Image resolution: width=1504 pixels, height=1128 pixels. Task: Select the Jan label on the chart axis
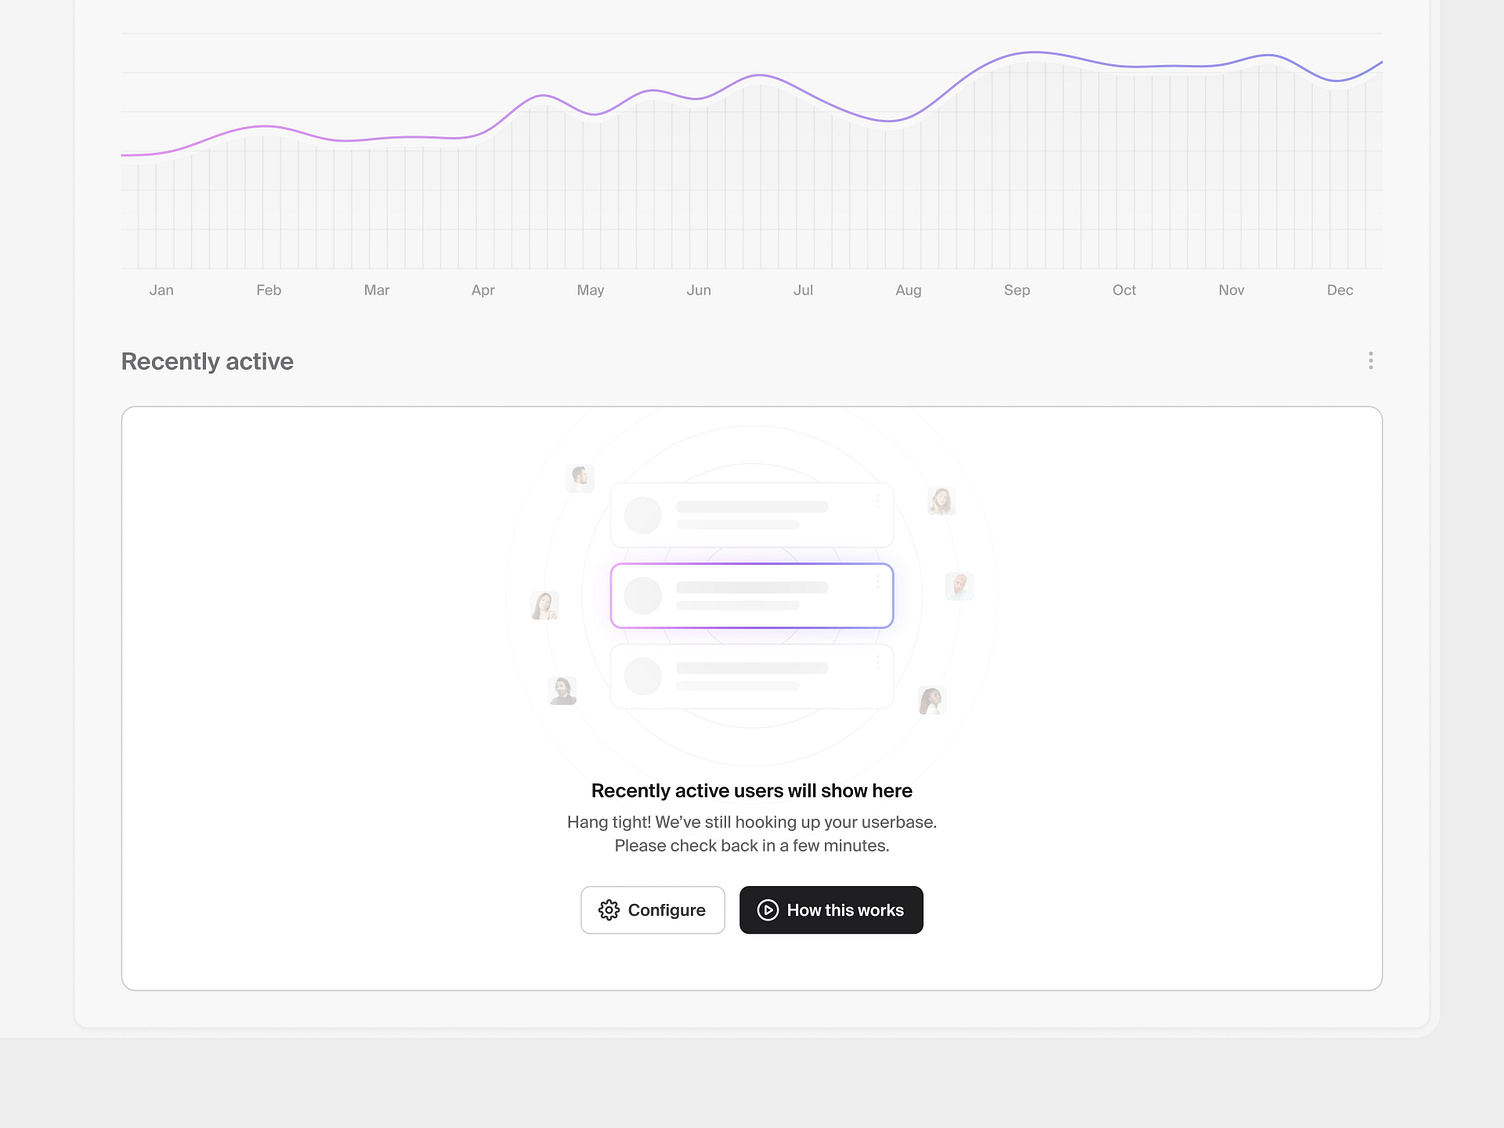click(161, 290)
